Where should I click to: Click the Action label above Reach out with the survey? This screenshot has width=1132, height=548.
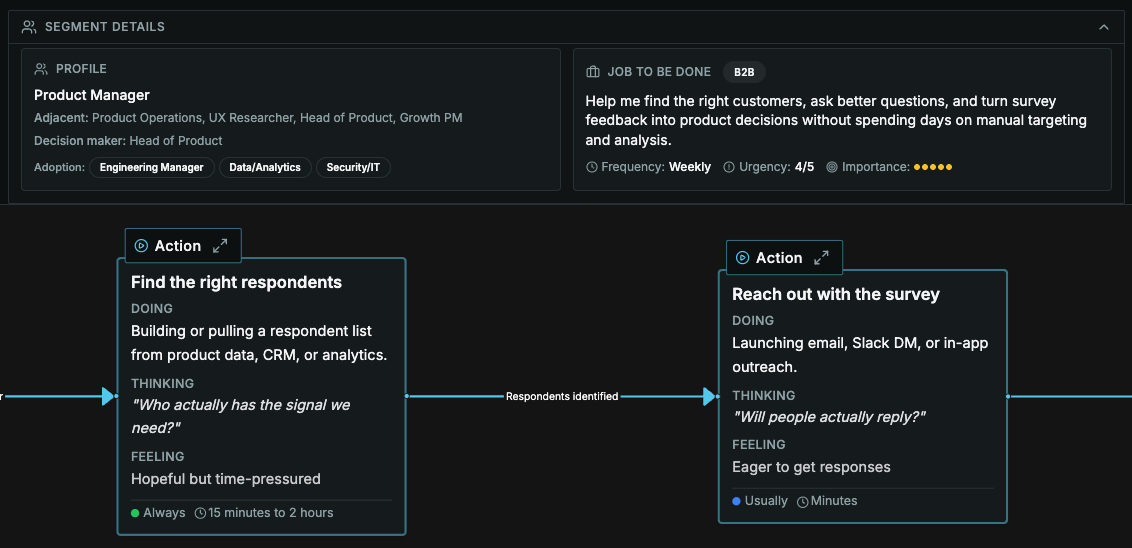tap(779, 258)
